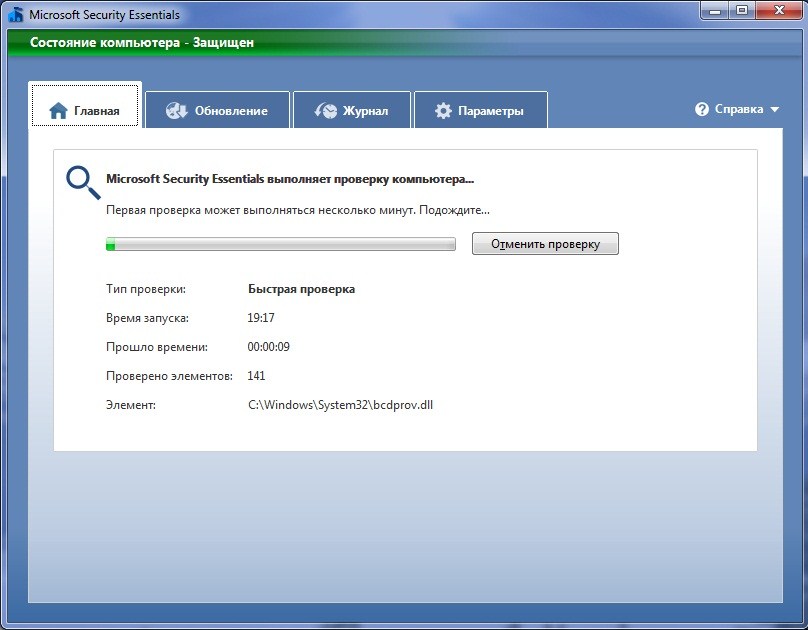Click the Первая проверка wait message
Image resolution: width=808 pixels, height=630 pixels.
click(298, 210)
